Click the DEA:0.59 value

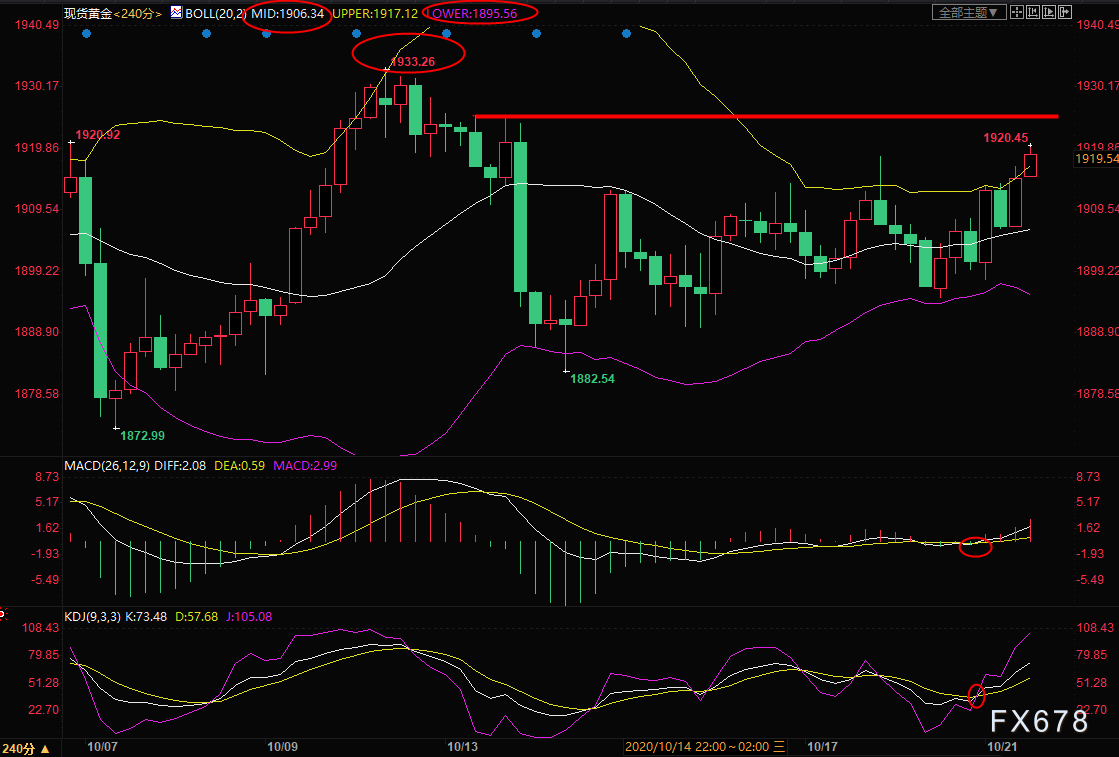[238, 466]
